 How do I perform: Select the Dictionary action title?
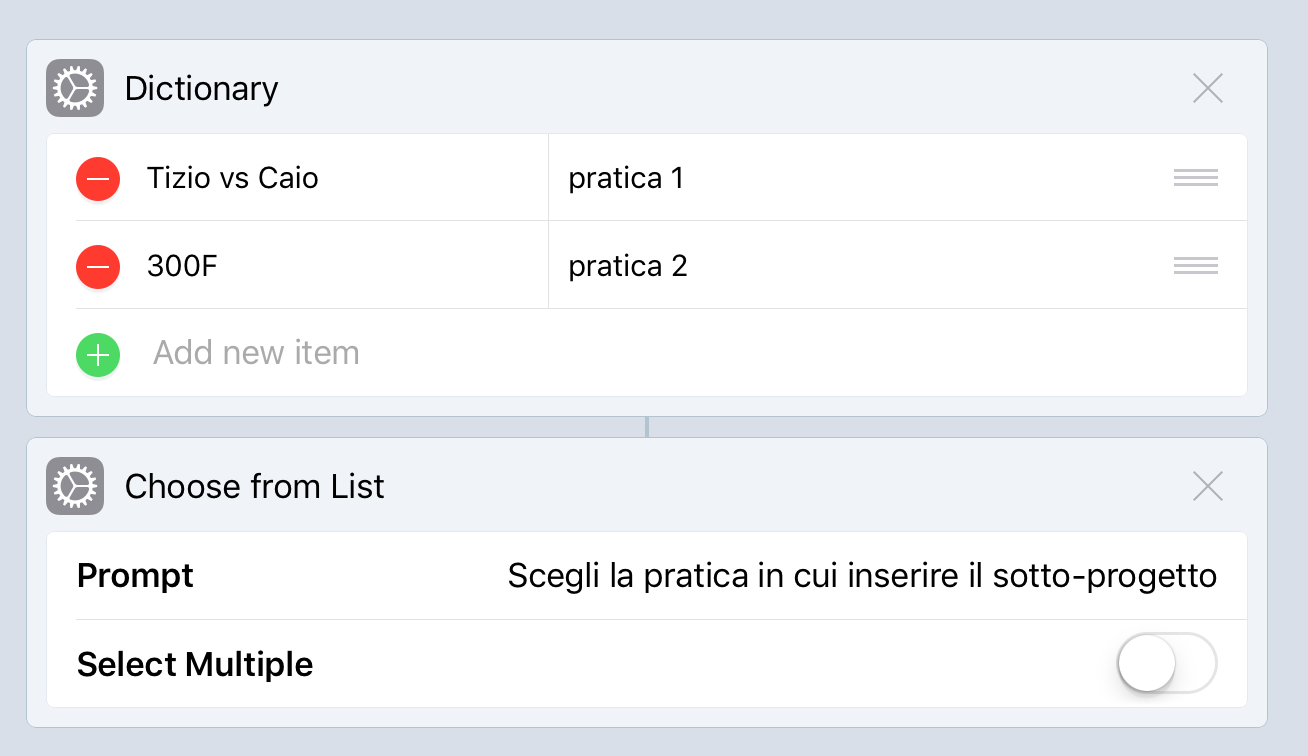(201, 89)
